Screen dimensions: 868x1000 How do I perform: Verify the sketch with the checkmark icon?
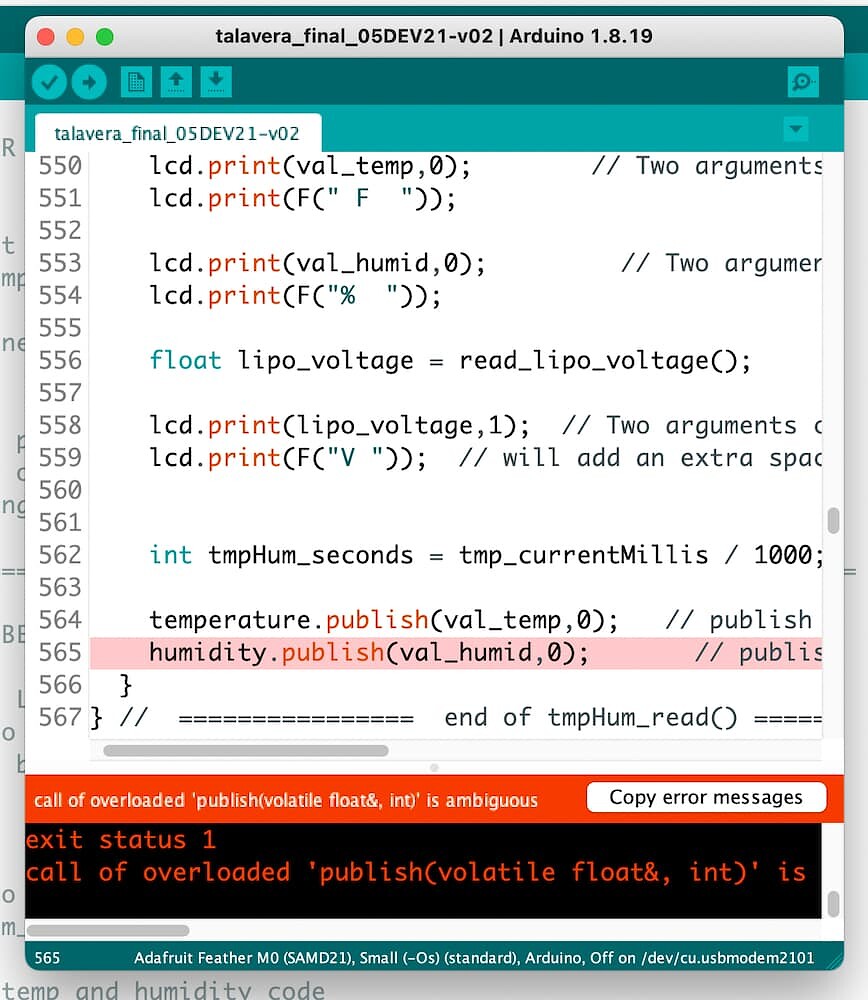(x=48, y=82)
